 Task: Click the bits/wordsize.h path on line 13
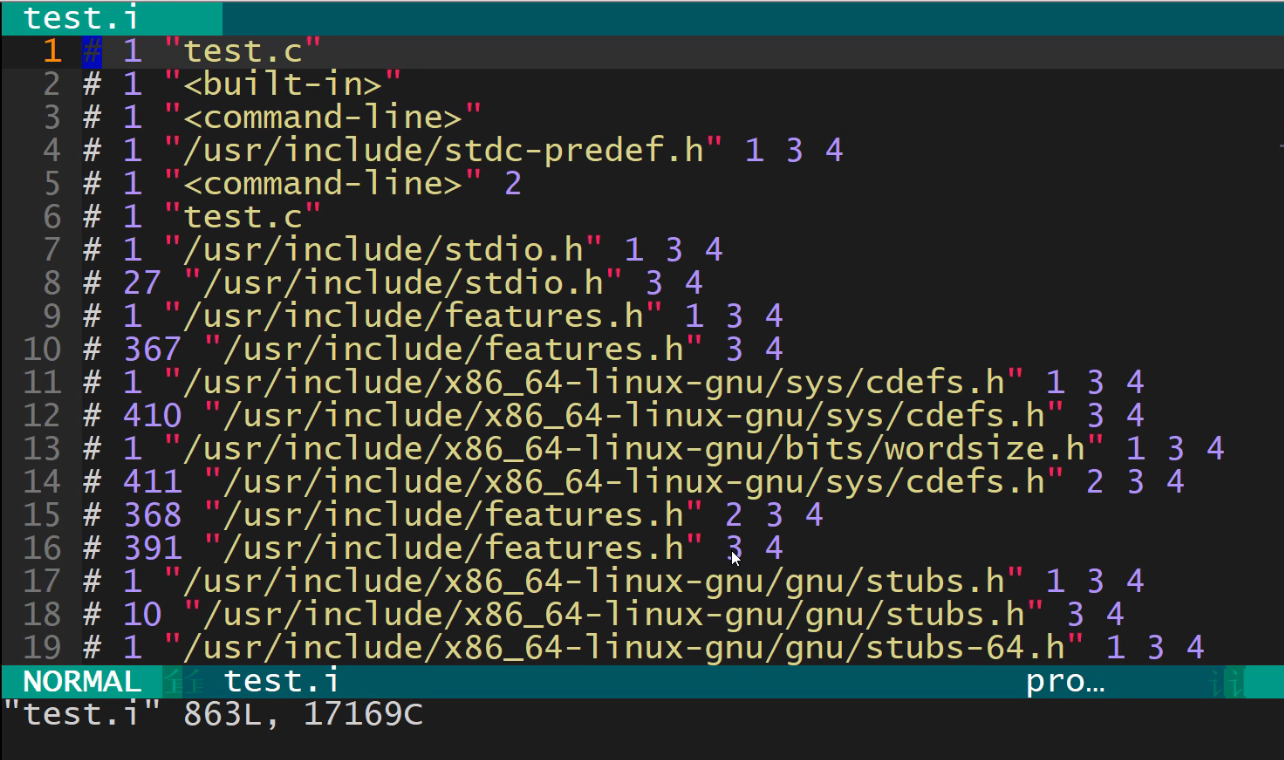(x=633, y=447)
